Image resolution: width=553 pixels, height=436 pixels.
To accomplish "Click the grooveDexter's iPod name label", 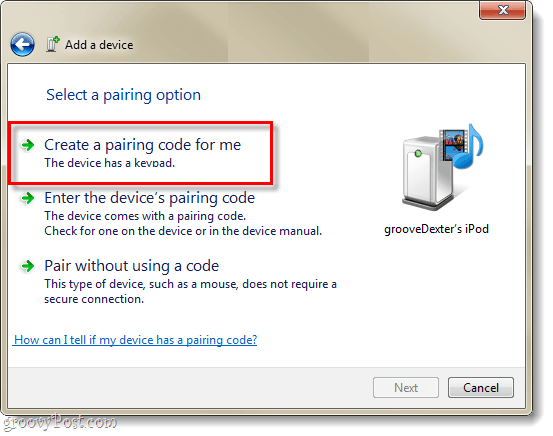I will [x=437, y=229].
